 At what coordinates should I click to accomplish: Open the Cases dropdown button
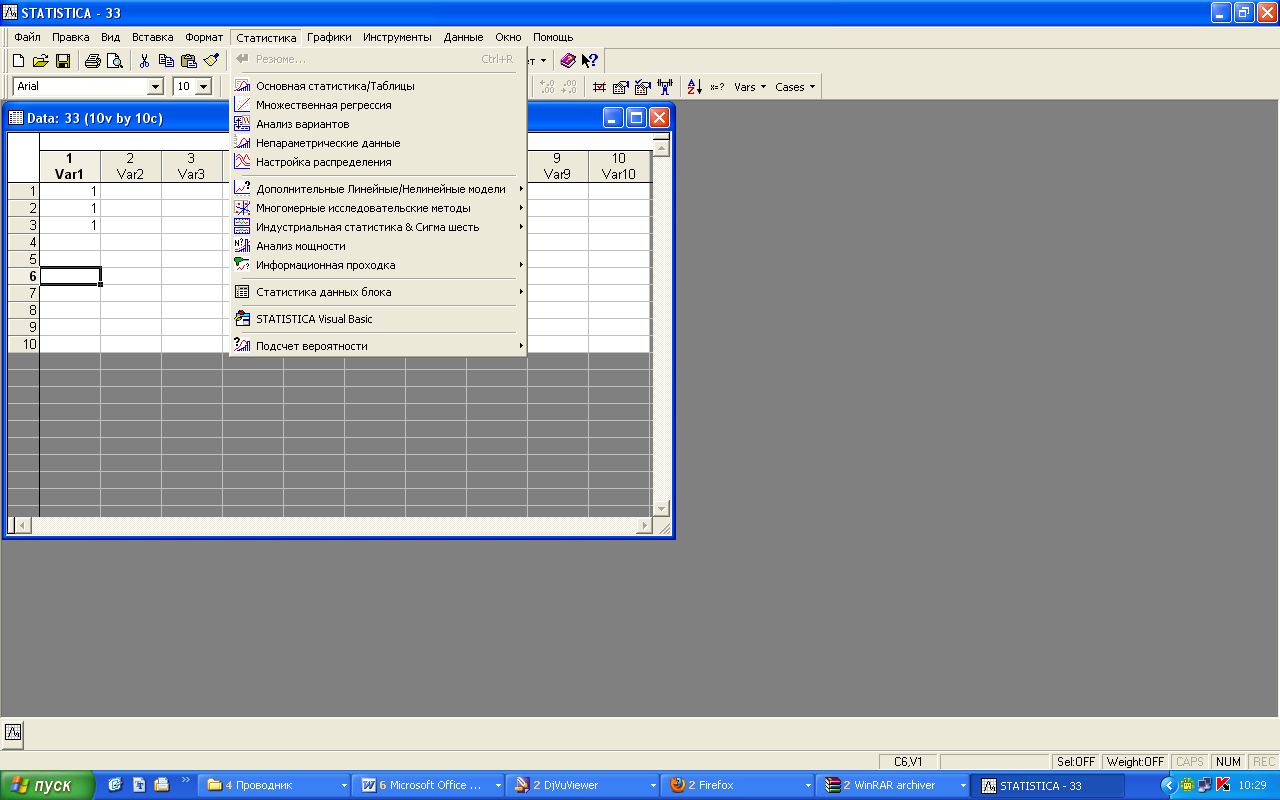(x=795, y=87)
